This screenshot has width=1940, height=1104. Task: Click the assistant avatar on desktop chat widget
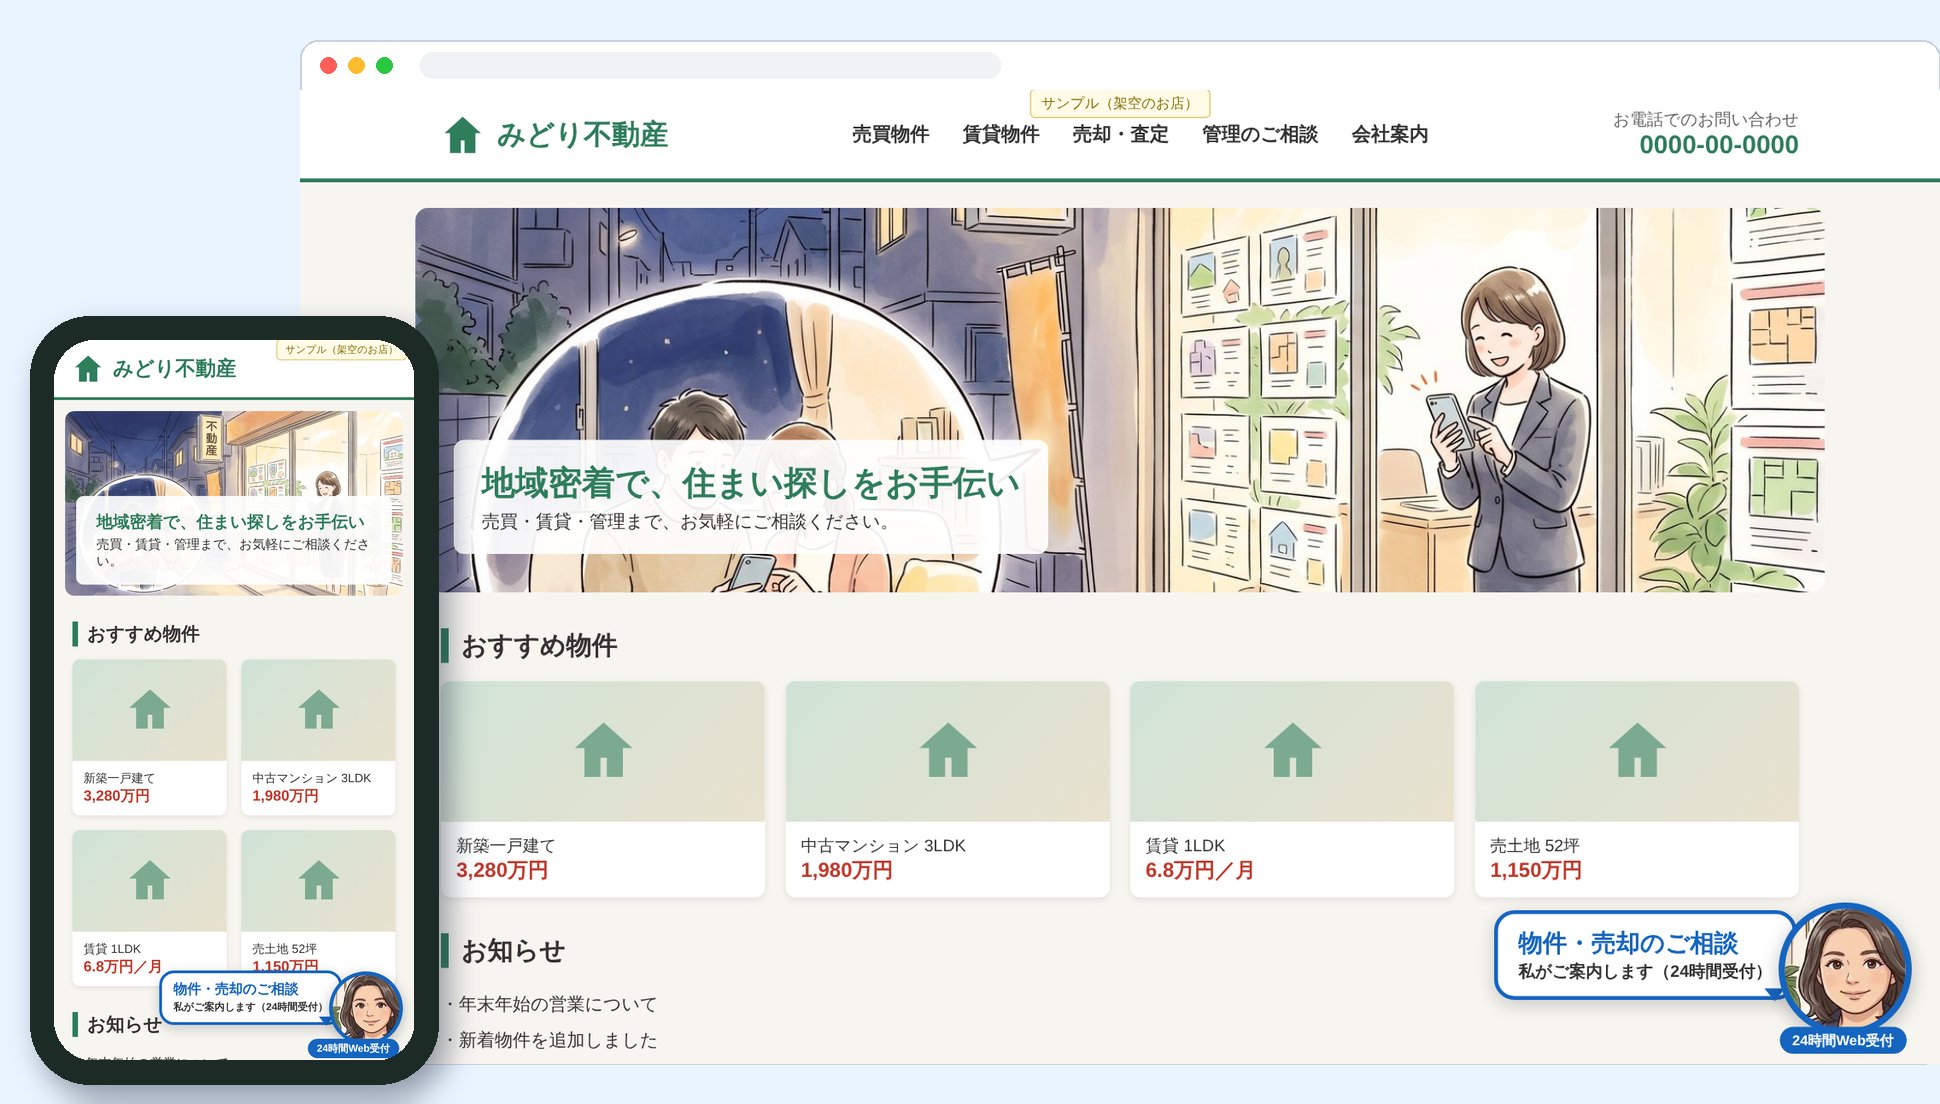pyautogui.click(x=1846, y=967)
